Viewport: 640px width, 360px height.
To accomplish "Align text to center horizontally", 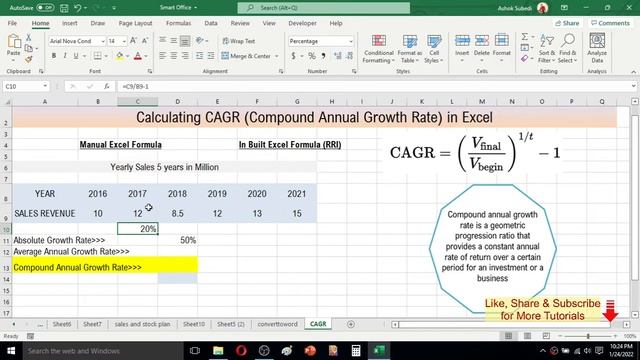I will coord(174,56).
